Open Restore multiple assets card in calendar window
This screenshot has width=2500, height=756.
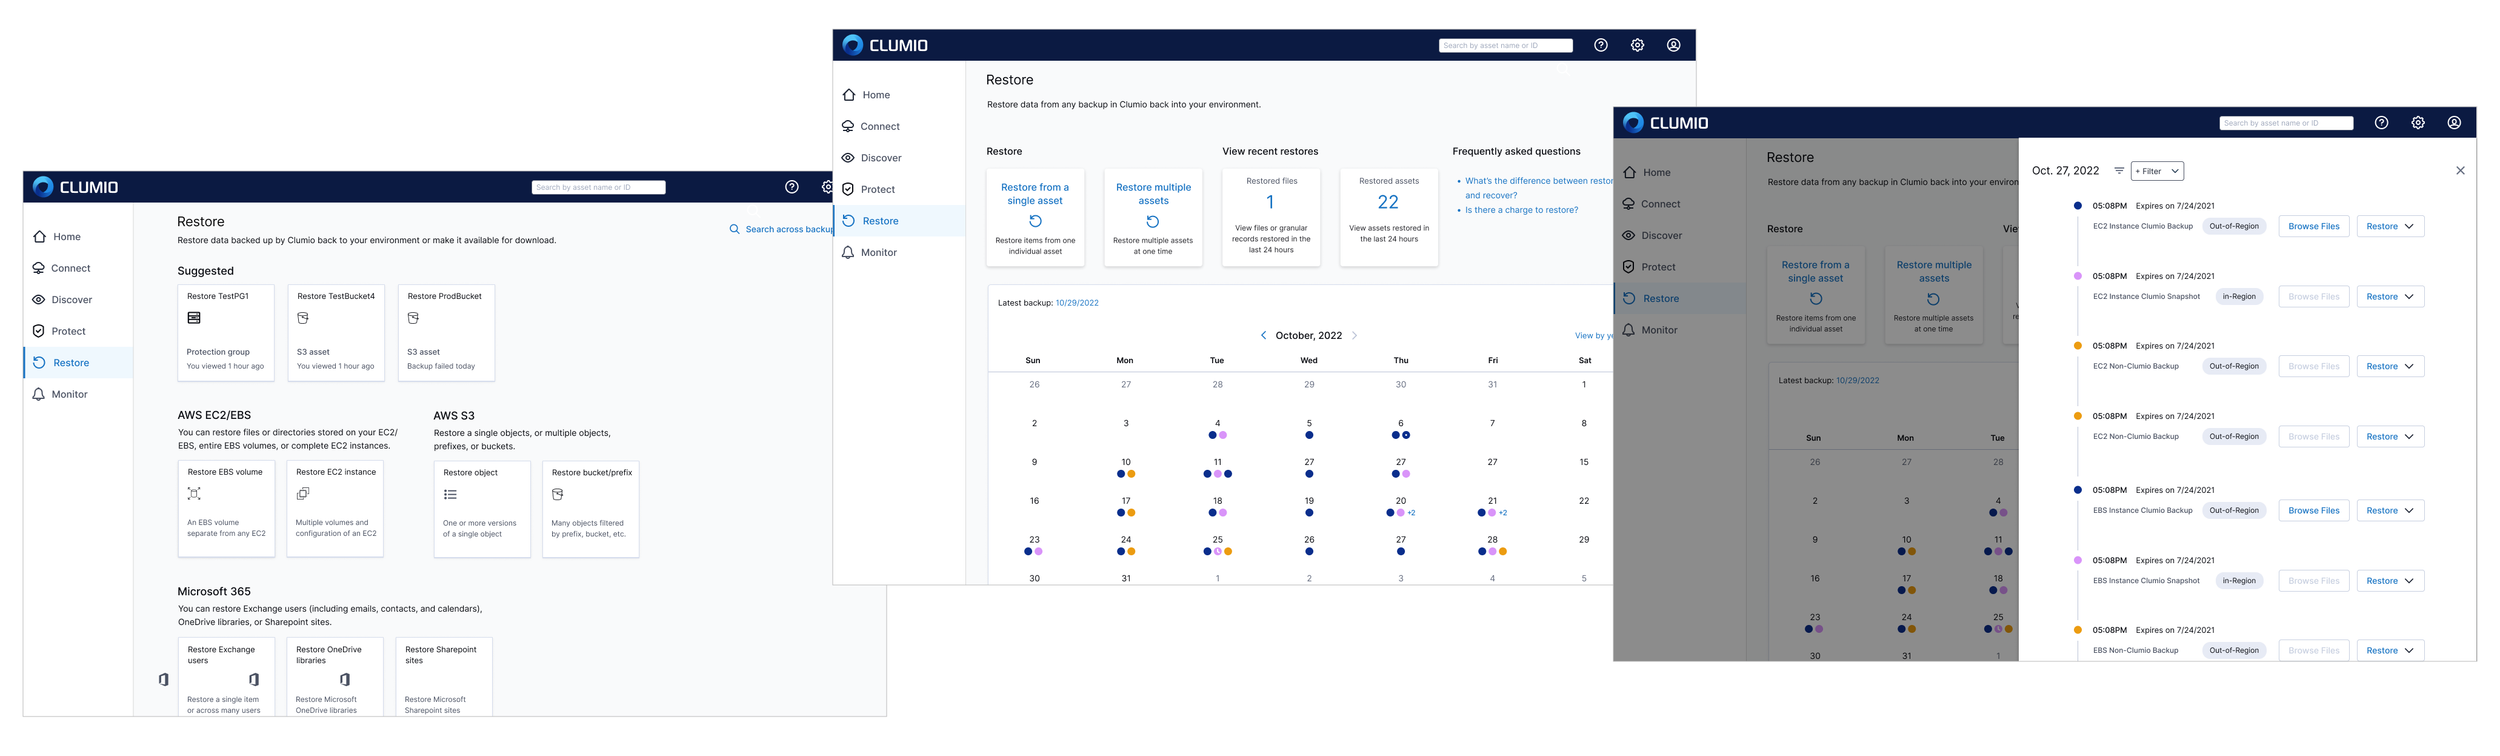click(x=1153, y=217)
